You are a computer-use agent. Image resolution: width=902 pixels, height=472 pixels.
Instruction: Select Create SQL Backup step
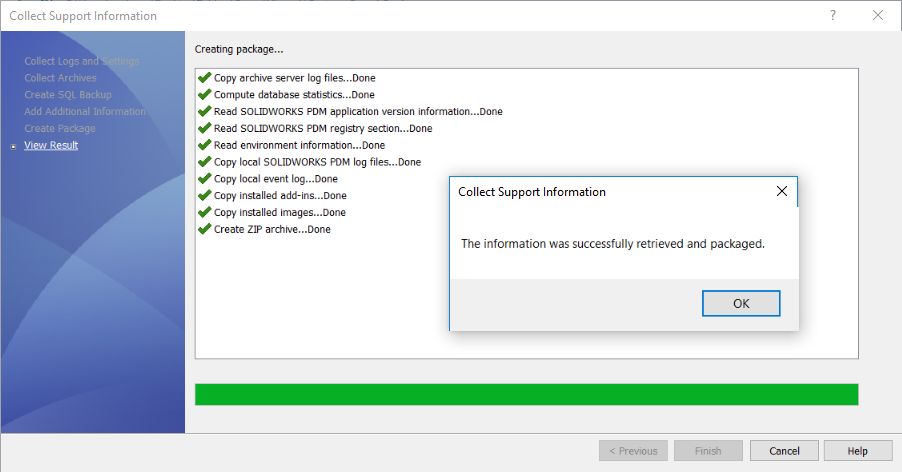tap(68, 95)
